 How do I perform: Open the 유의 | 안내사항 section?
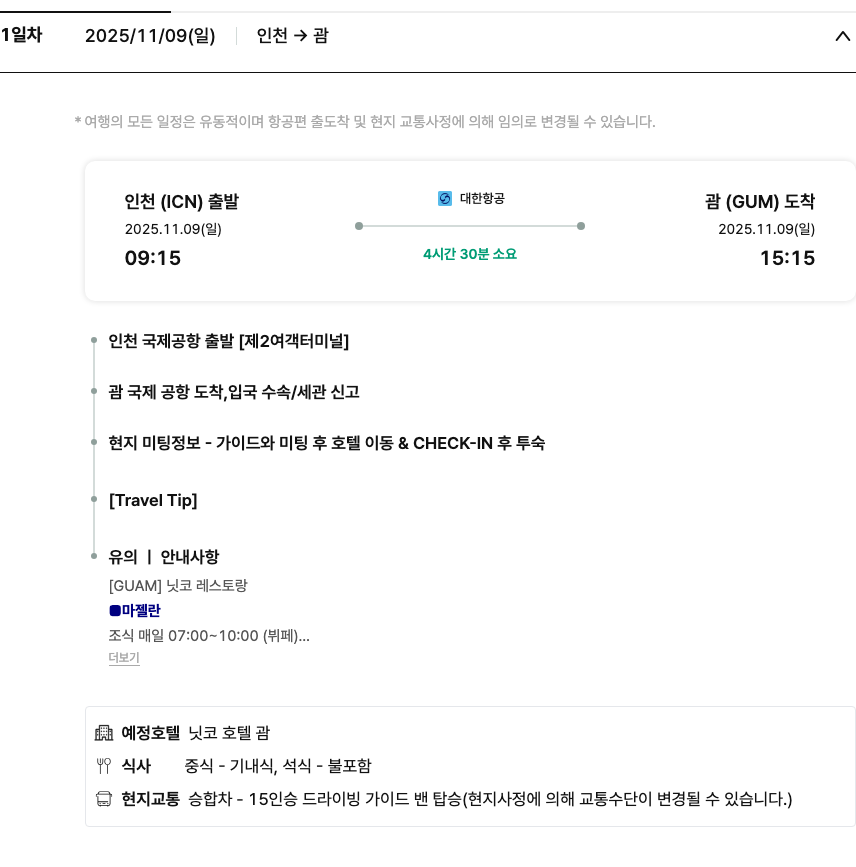point(164,557)
